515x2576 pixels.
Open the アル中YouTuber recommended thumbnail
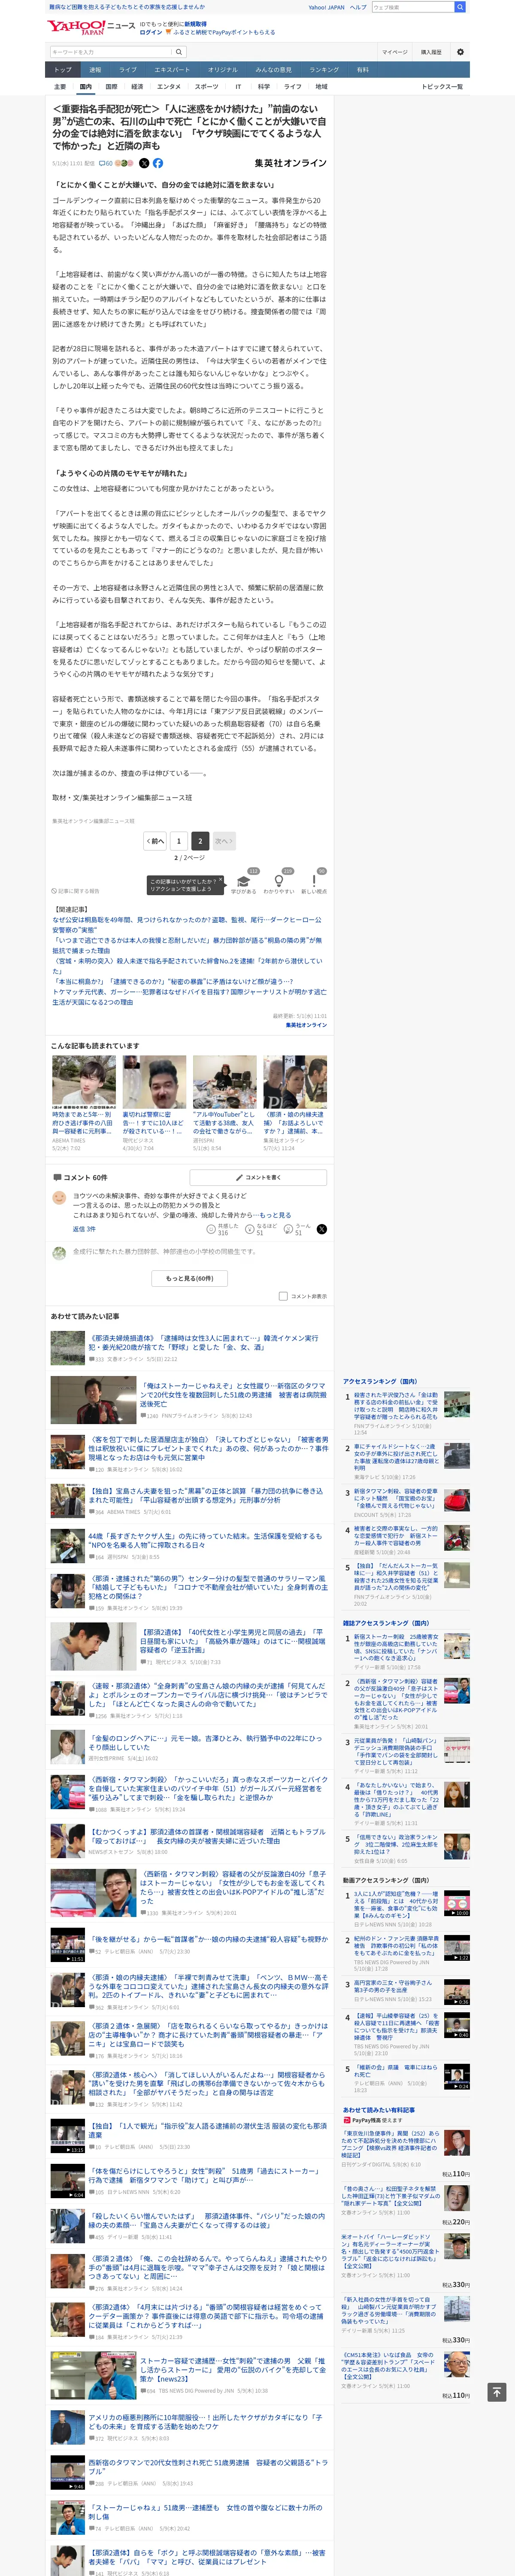click(x=225, y=1081)
